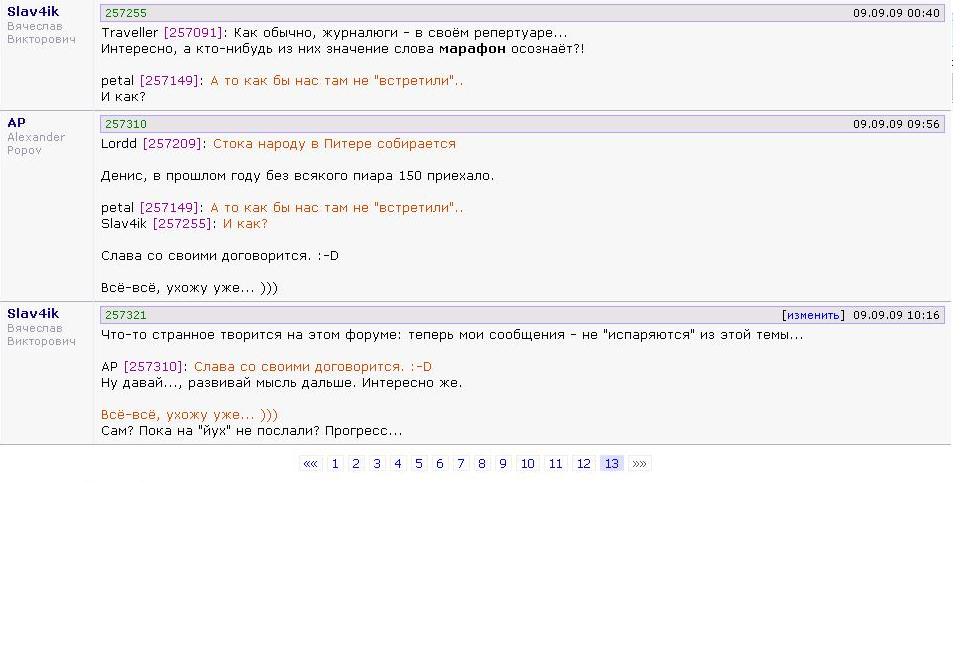Open page 5 of the thread
Image resolution: width=976 pixels, height=657 pixels.
[419, 464]
